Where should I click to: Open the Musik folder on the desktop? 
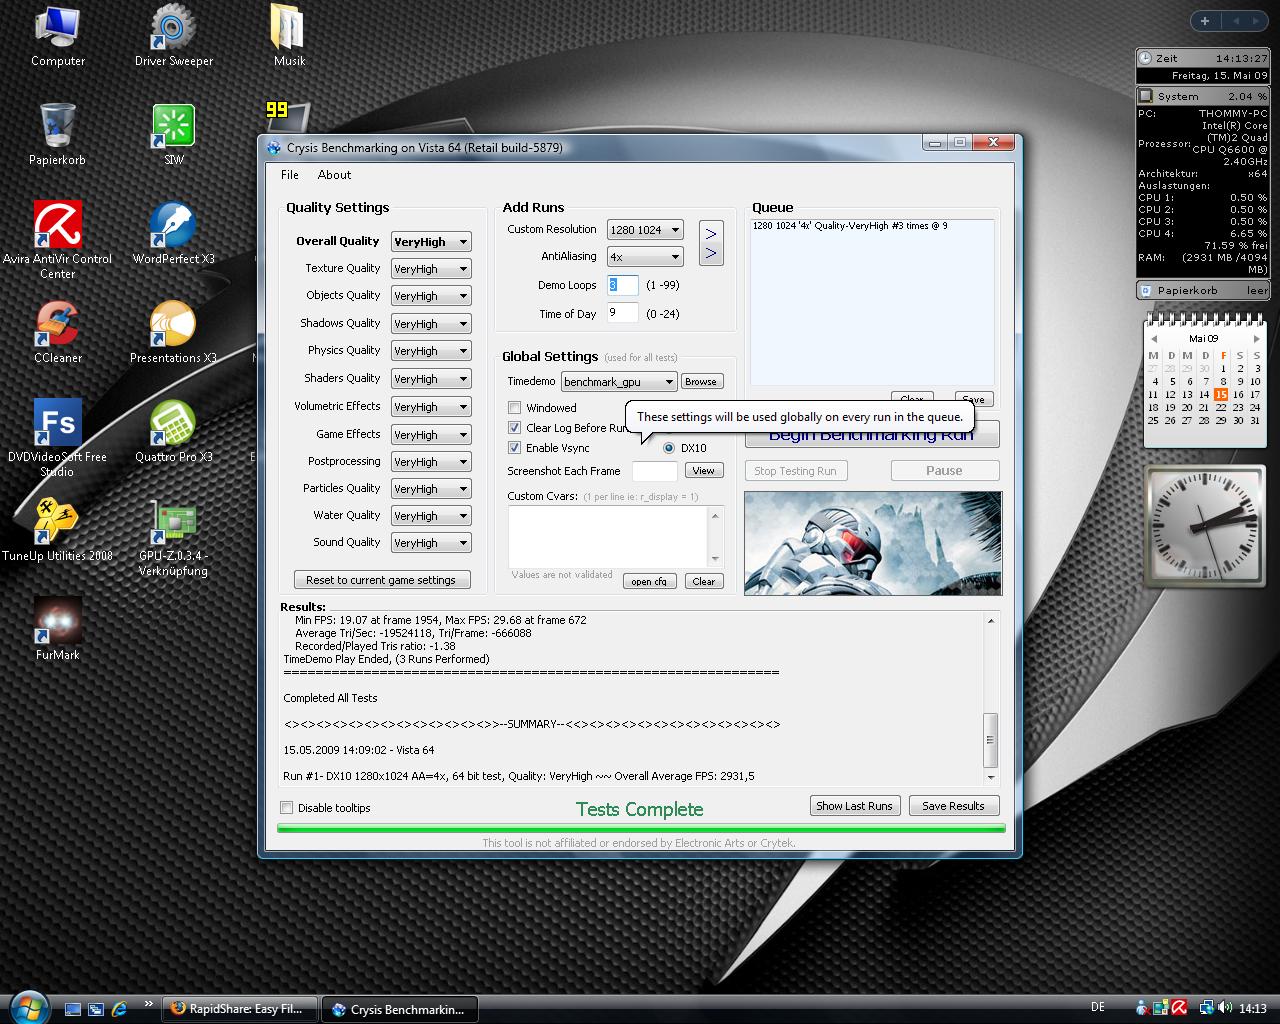tap(289, 36)
